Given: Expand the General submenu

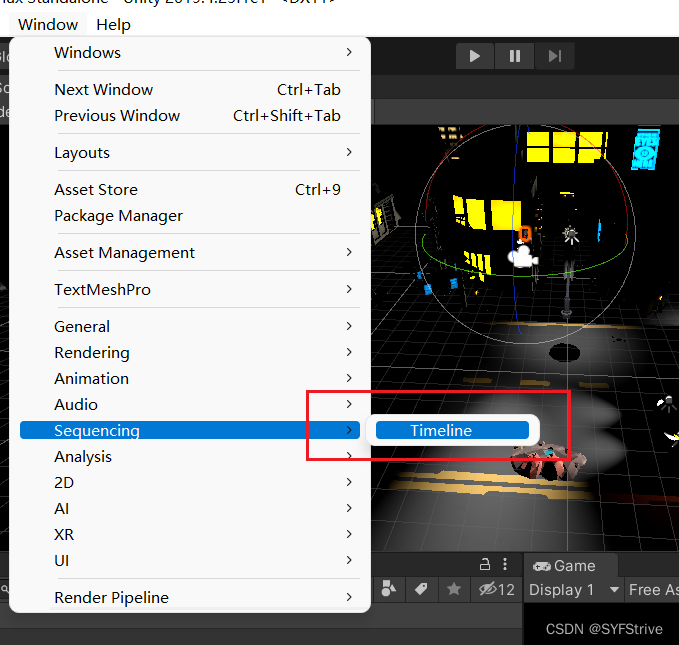Looking at the screenshot, I should click(x=190, y=327).
